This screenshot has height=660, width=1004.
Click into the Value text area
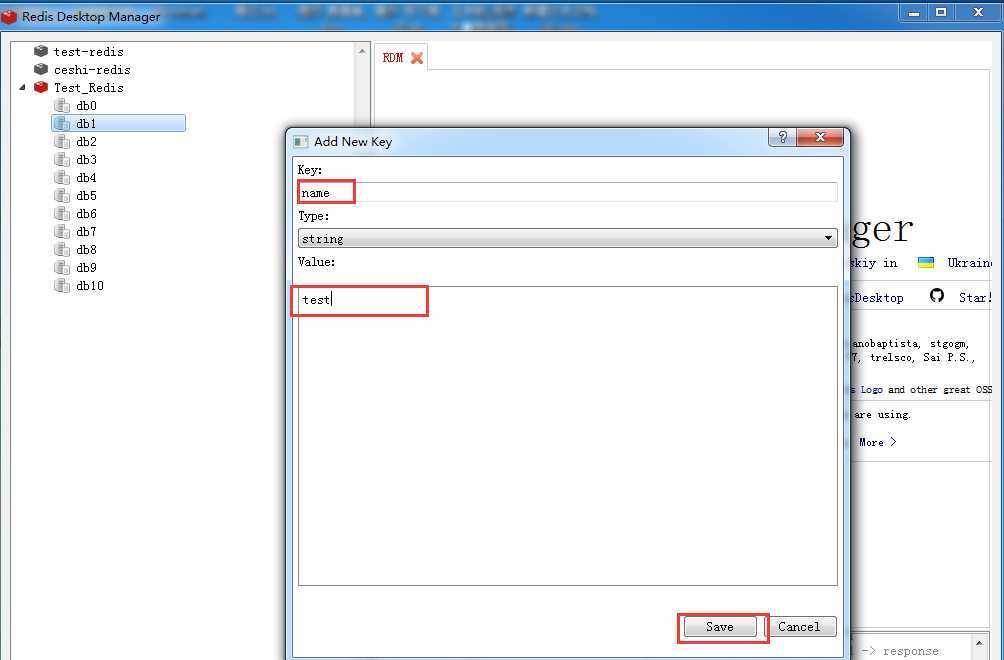tap(567, 435)
